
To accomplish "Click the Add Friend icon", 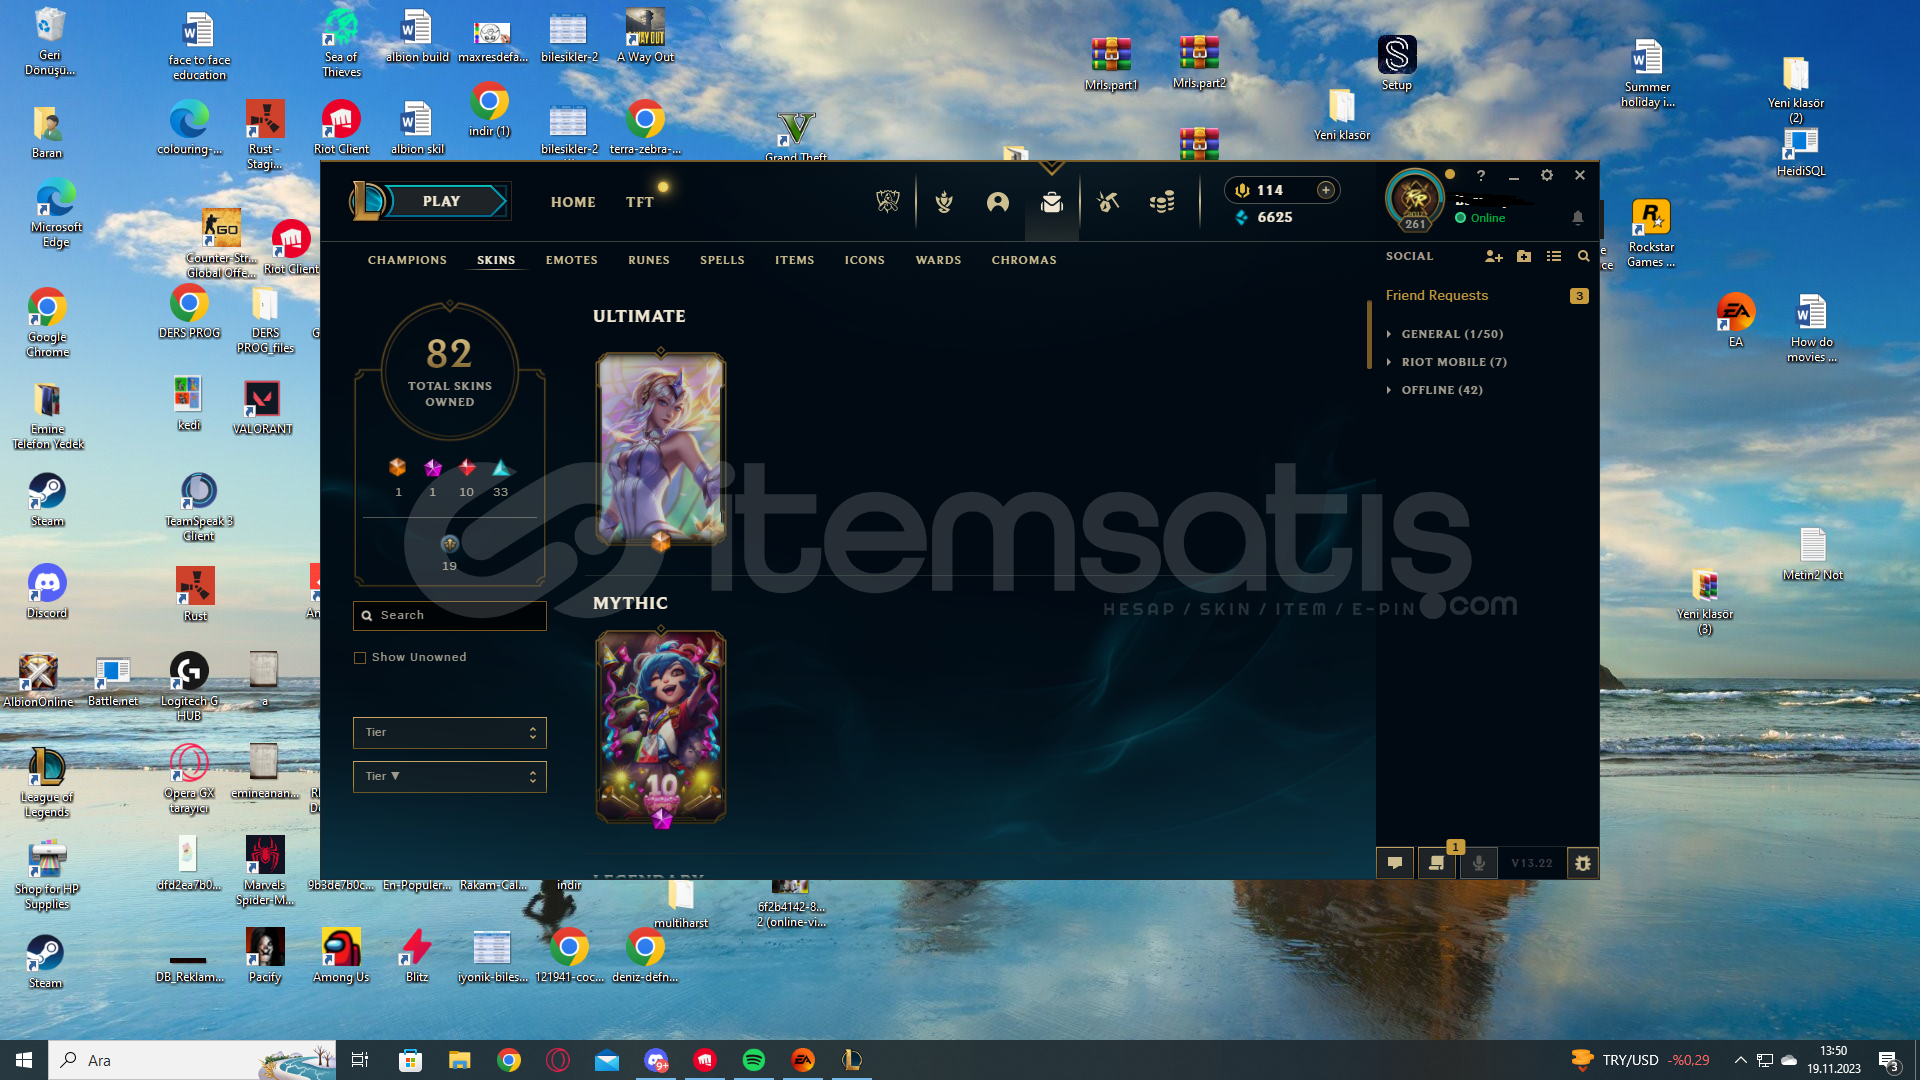I will (x=1493, y=257).
